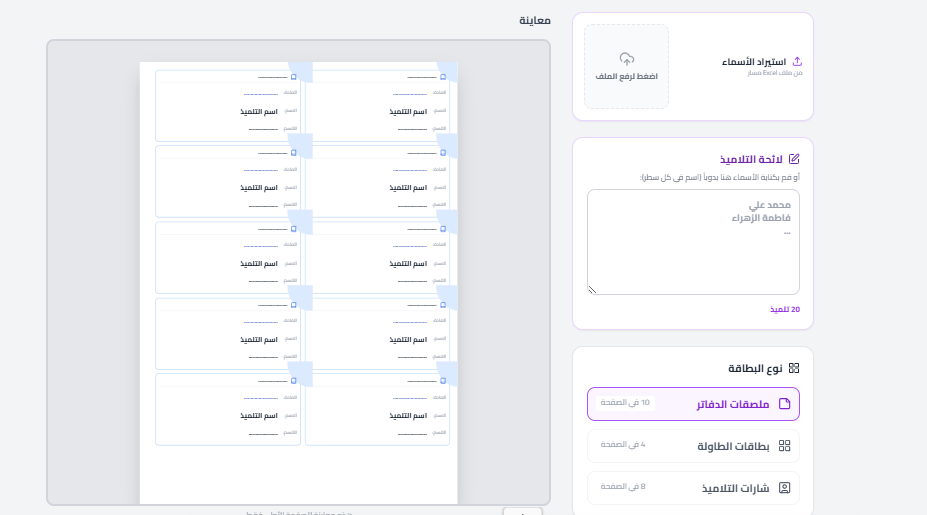Click the لائحة التلاميذ heading
Viewport: 927px width, 515px height.
pyautogui.click(x=751, y=160)
